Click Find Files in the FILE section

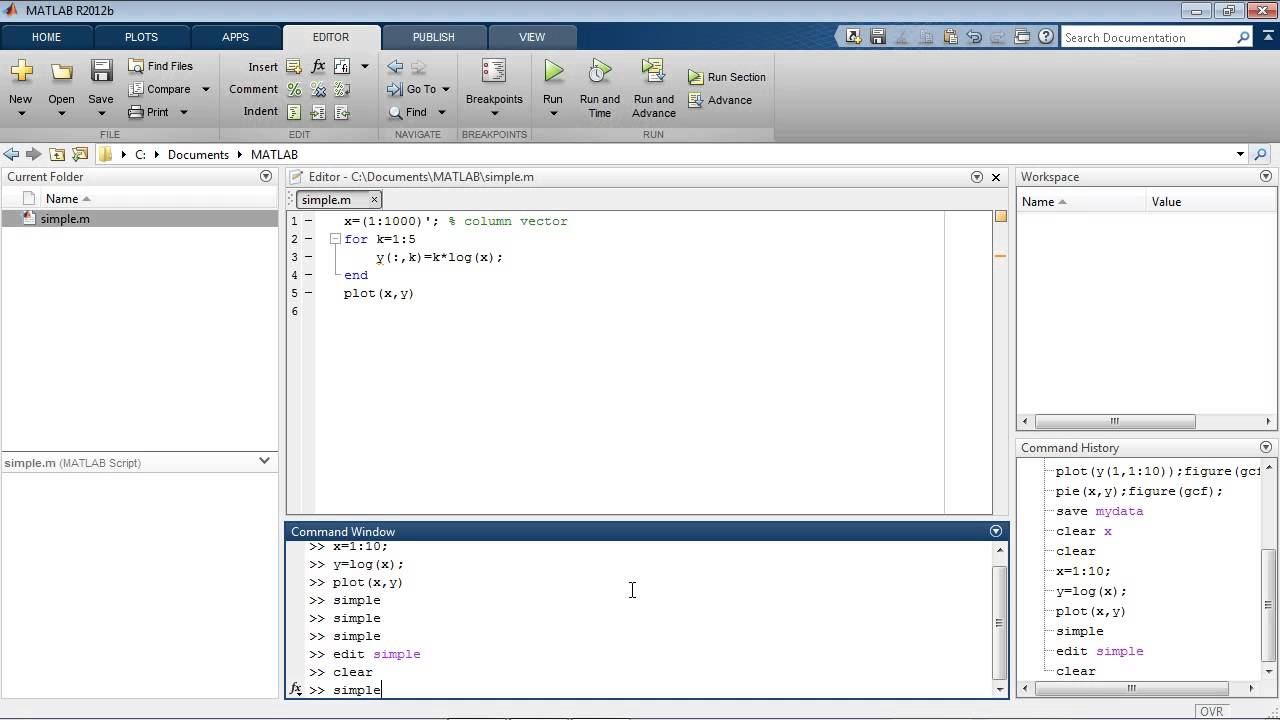[160, 66]
